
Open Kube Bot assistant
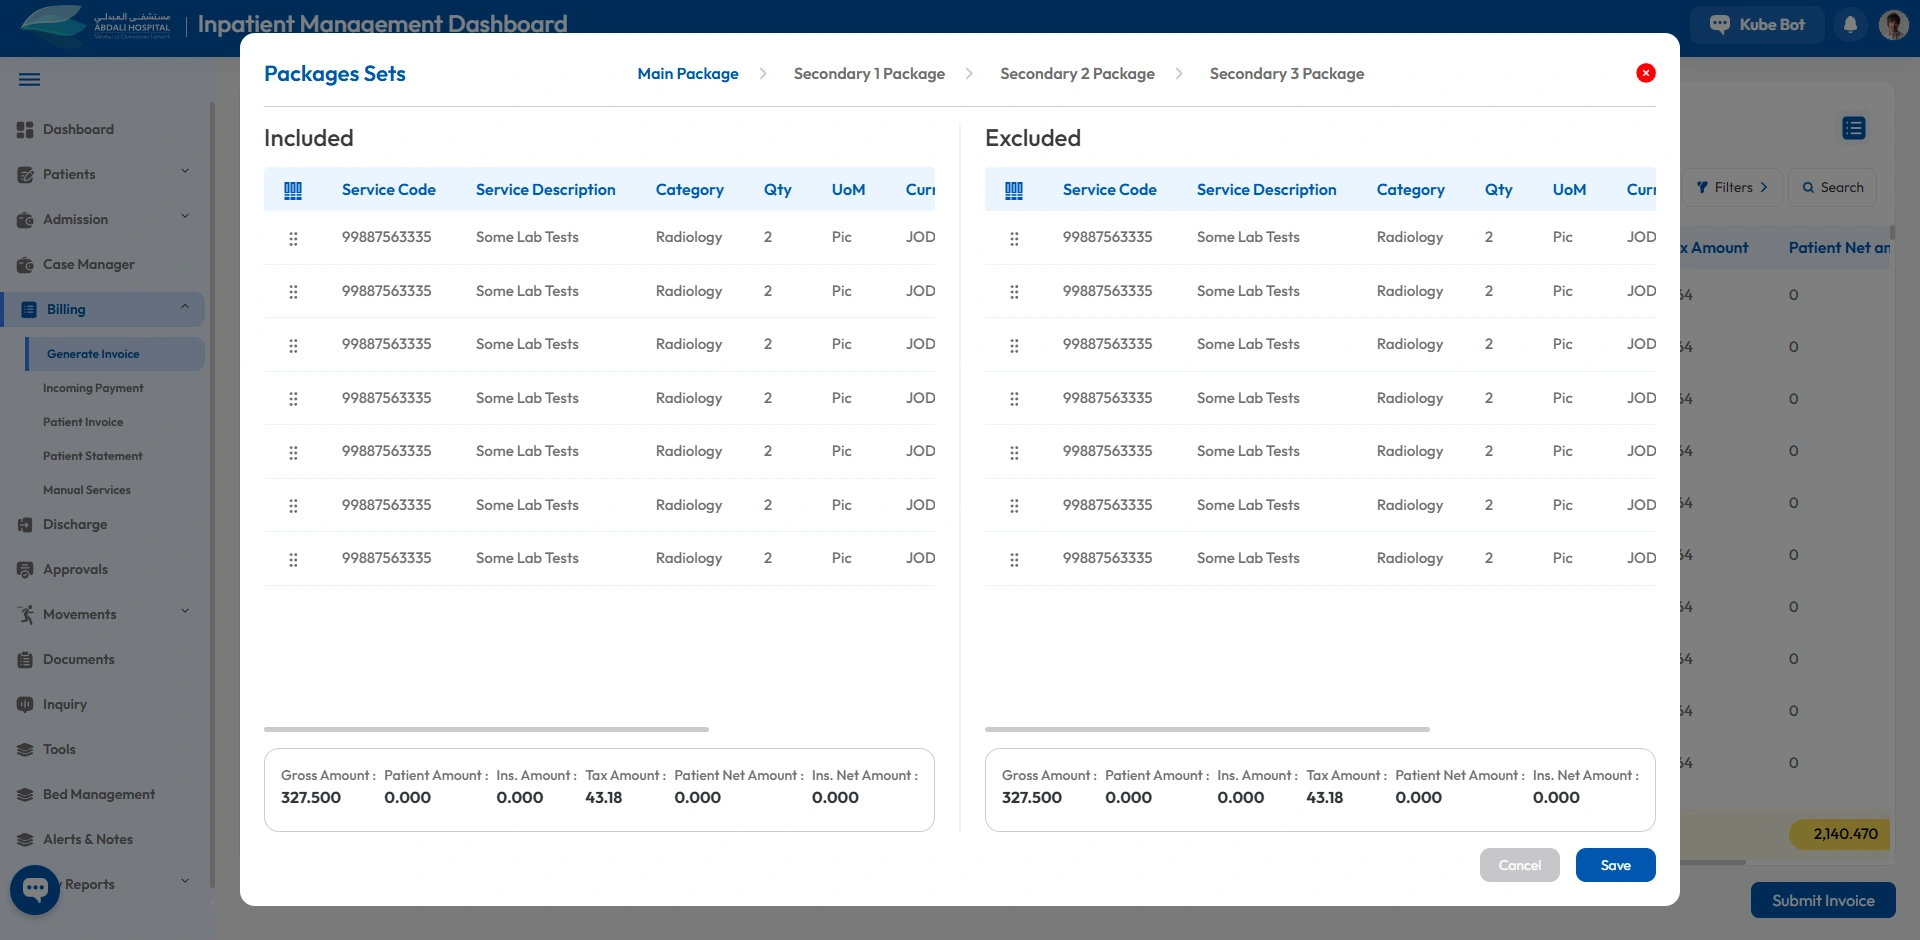[x=1757, y=25]
